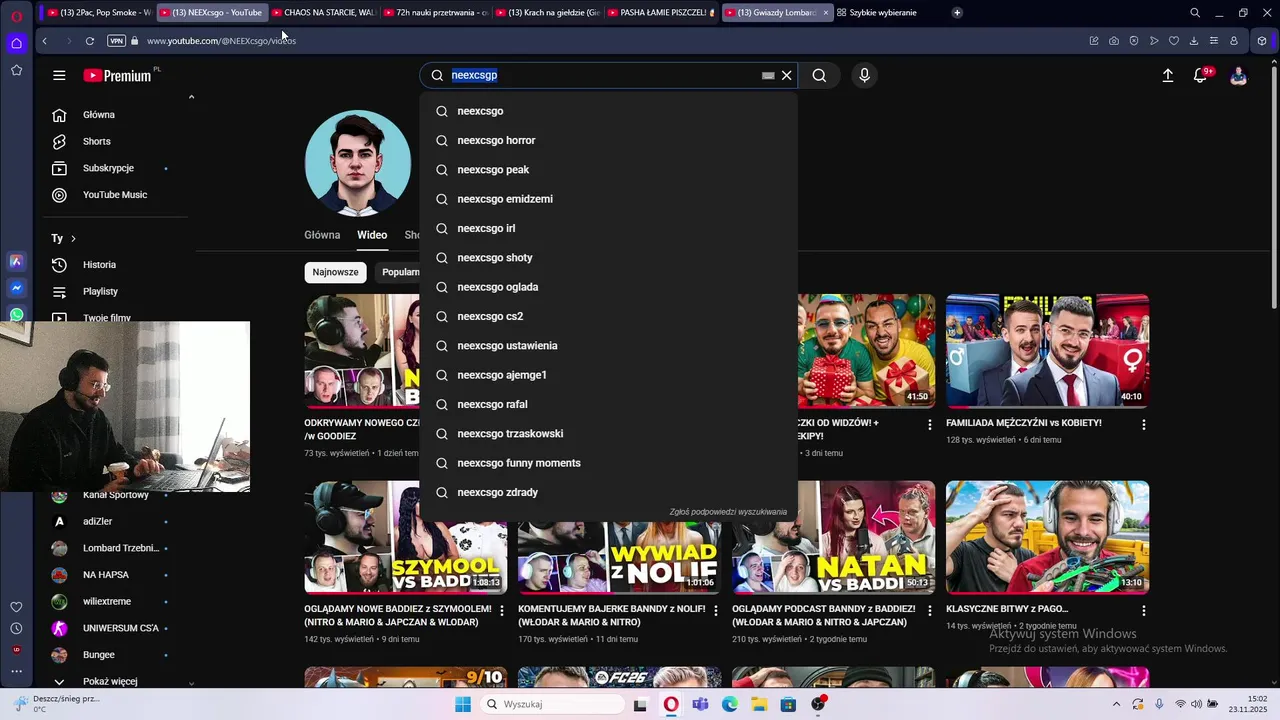Expand the Ty section chevron
The height and width of the screenshot is (720, 1280).
click(73, 238)
